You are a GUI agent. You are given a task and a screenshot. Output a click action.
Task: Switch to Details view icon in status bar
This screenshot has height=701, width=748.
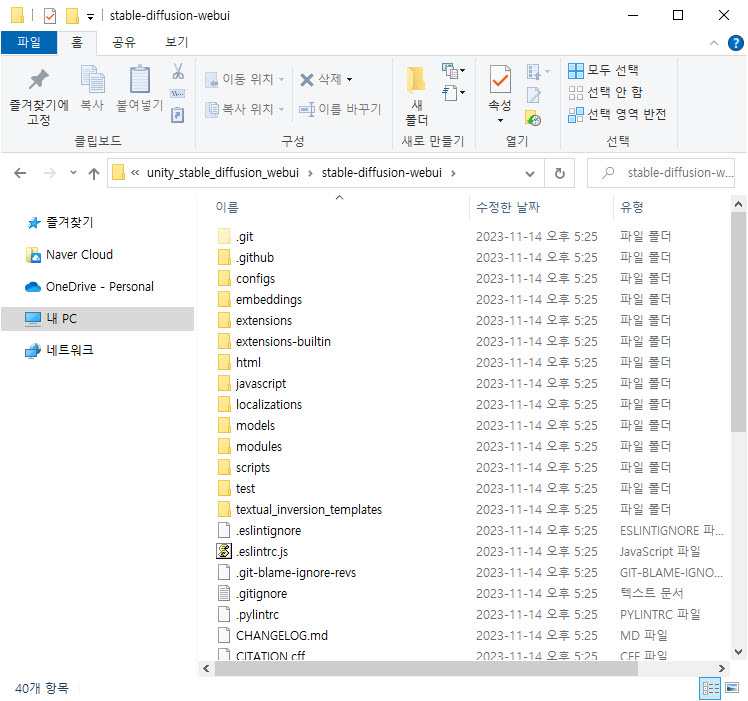coord(710,688)
